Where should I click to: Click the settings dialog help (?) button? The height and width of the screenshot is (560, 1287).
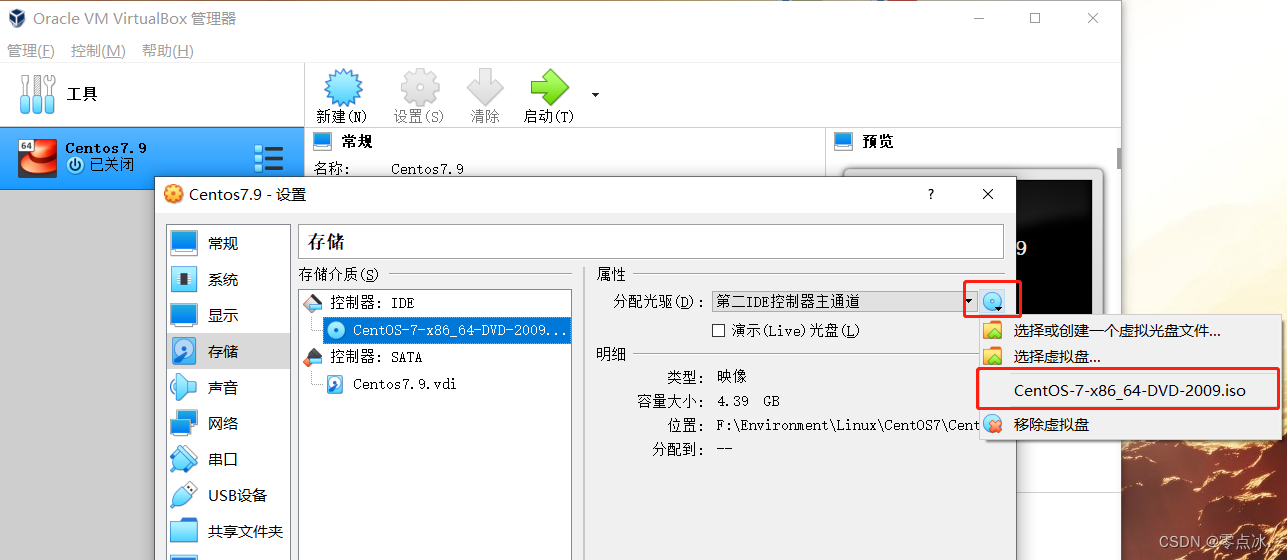[931, 194]
